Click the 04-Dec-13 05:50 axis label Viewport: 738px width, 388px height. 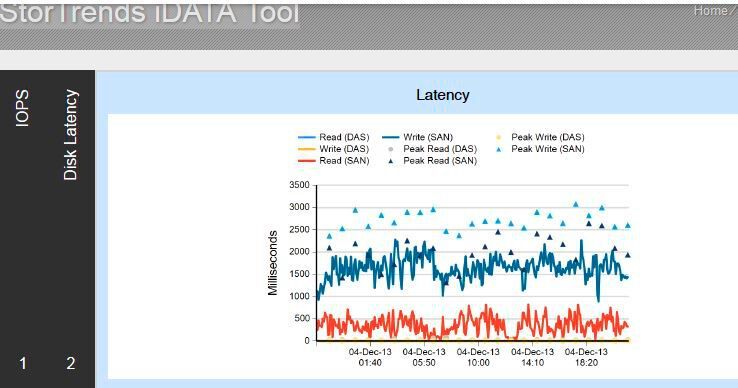424,357
